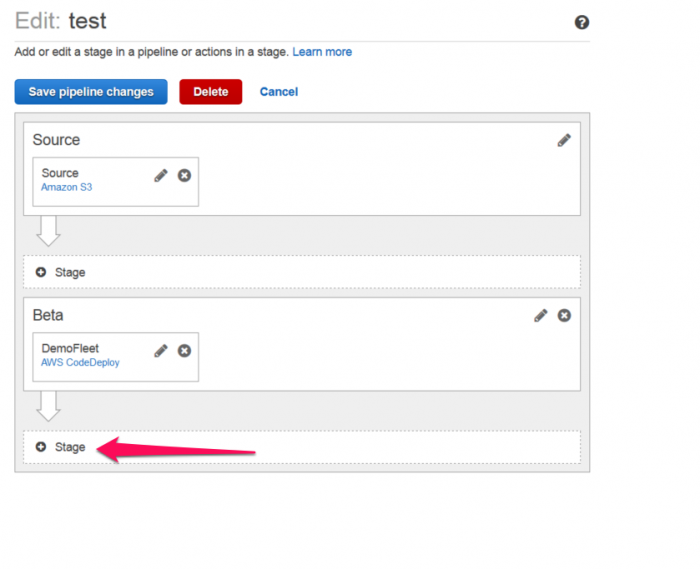
Task: Remove the Source Amazon S3 action
Action: (184, 175)
